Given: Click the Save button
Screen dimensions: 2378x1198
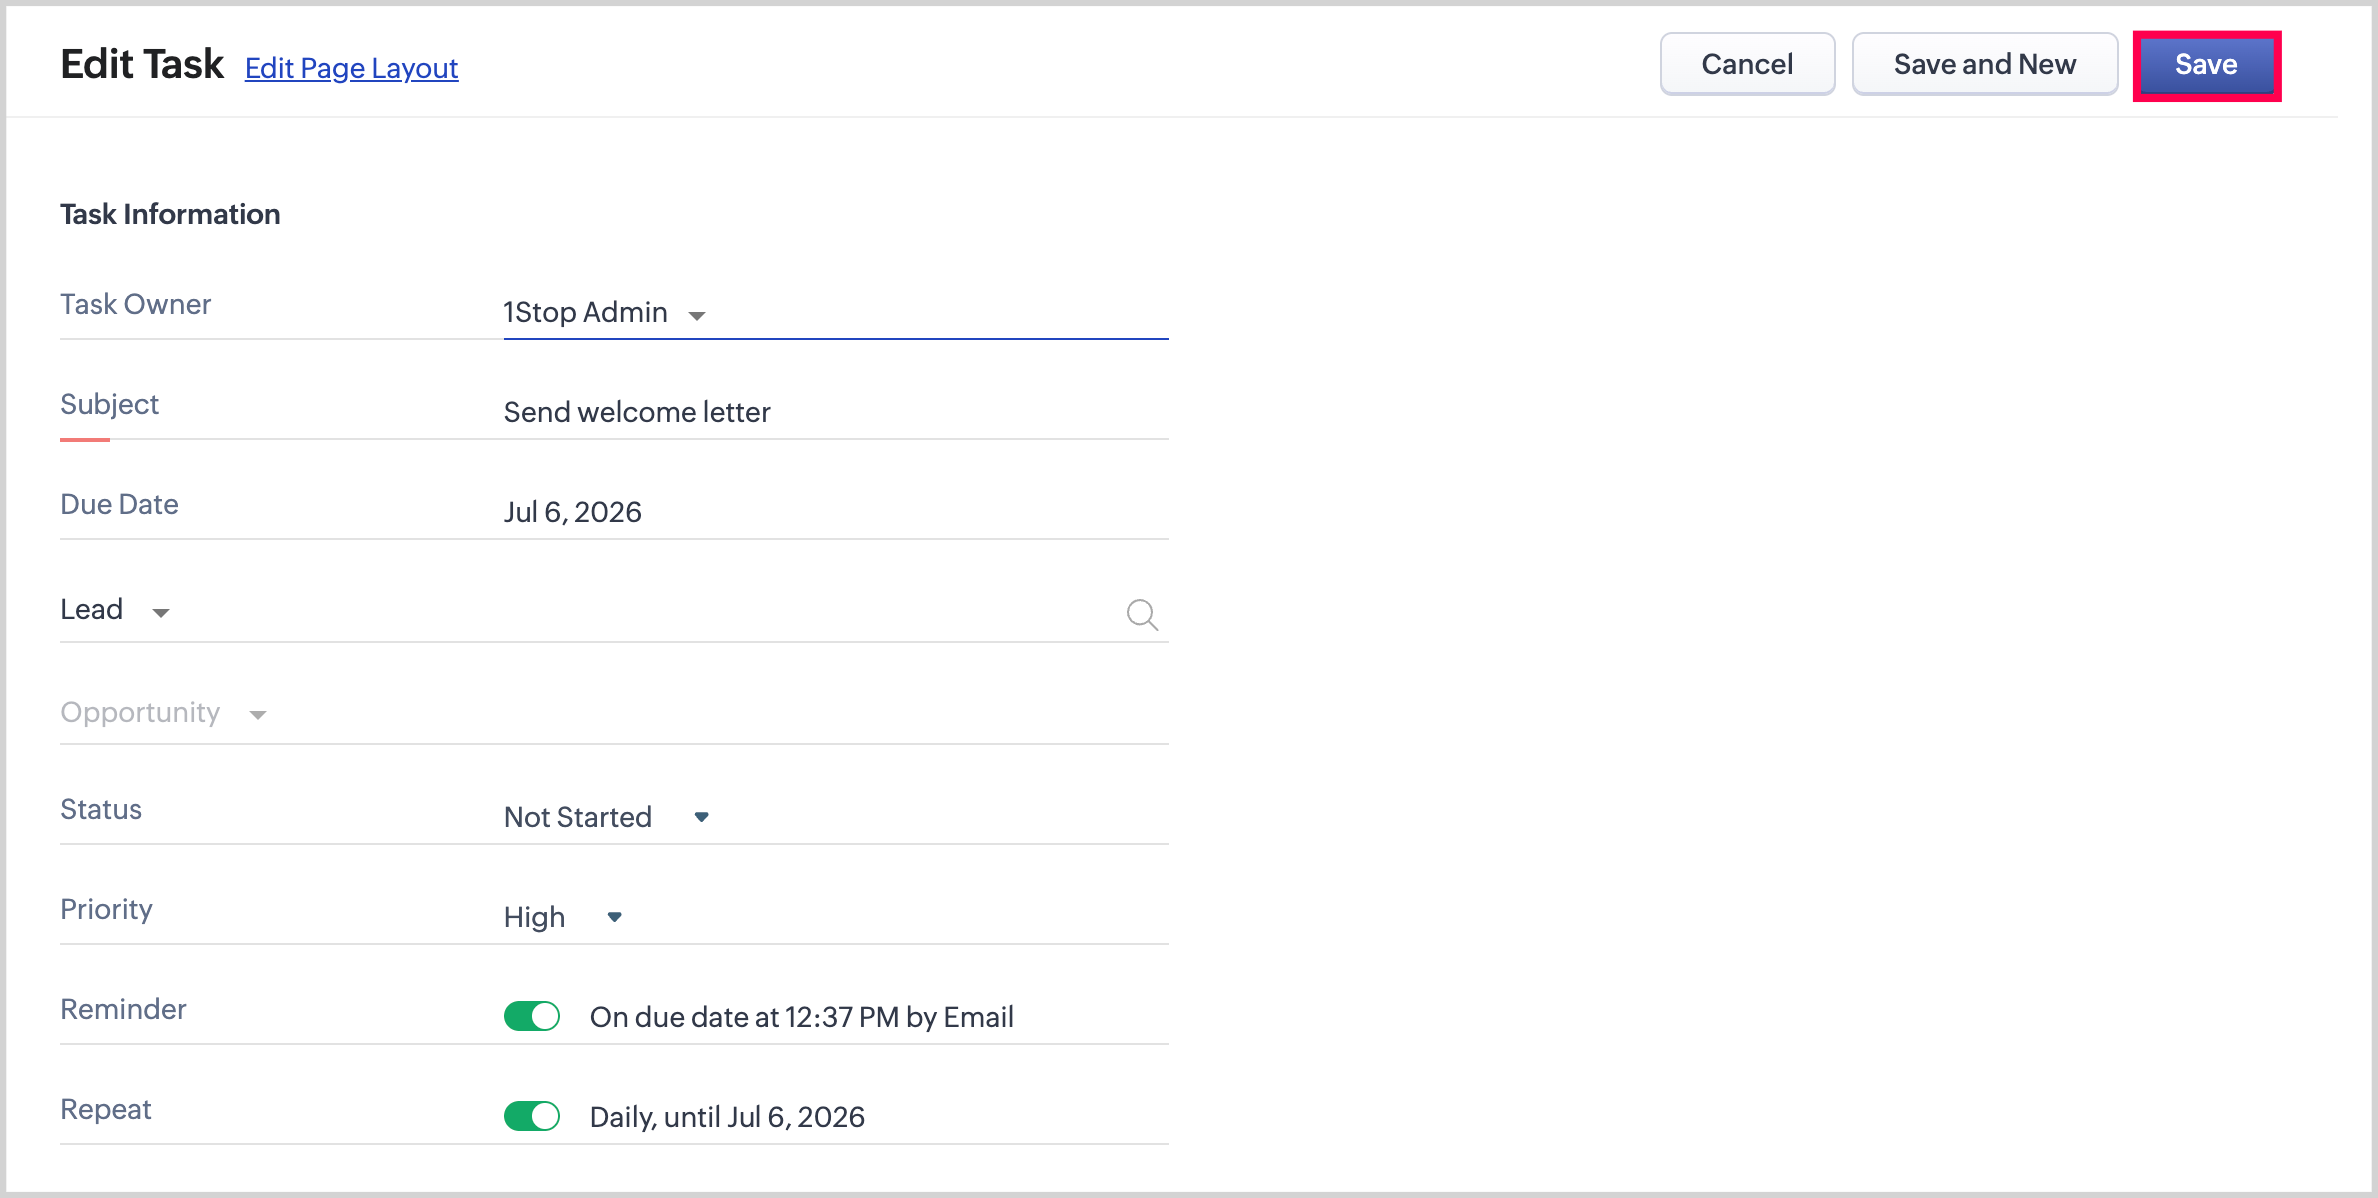Looking at the screenshot, I should click(x=2206, y=65).
